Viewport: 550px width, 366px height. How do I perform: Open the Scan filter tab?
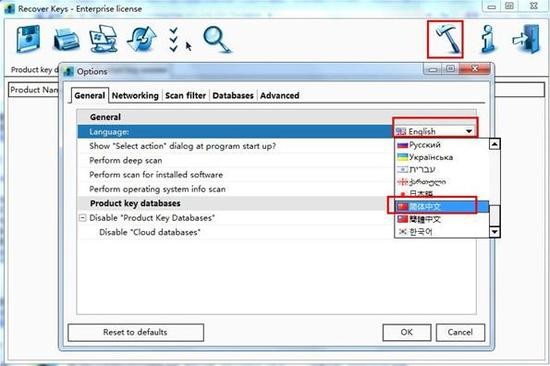click(185, 95)
